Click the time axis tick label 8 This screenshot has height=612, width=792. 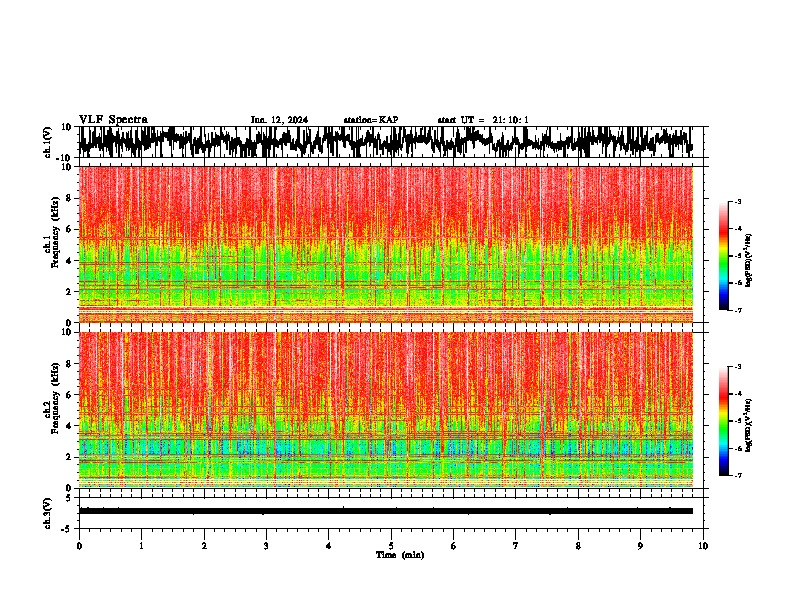pyautogui.click(x=578, y=546)
